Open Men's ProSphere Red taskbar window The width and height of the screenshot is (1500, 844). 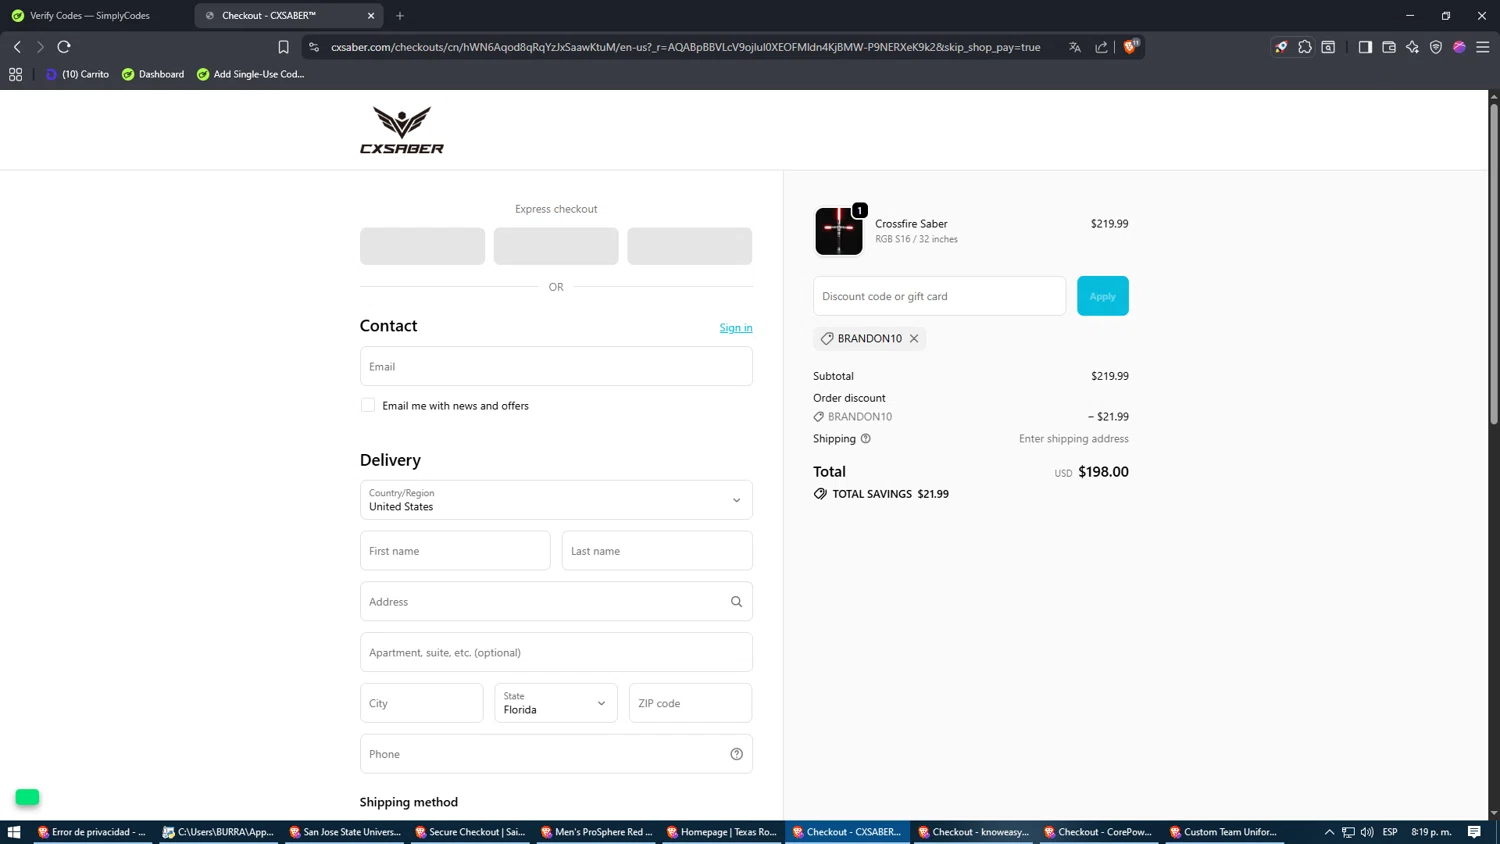pyautogui.click(x=596, y=832)
